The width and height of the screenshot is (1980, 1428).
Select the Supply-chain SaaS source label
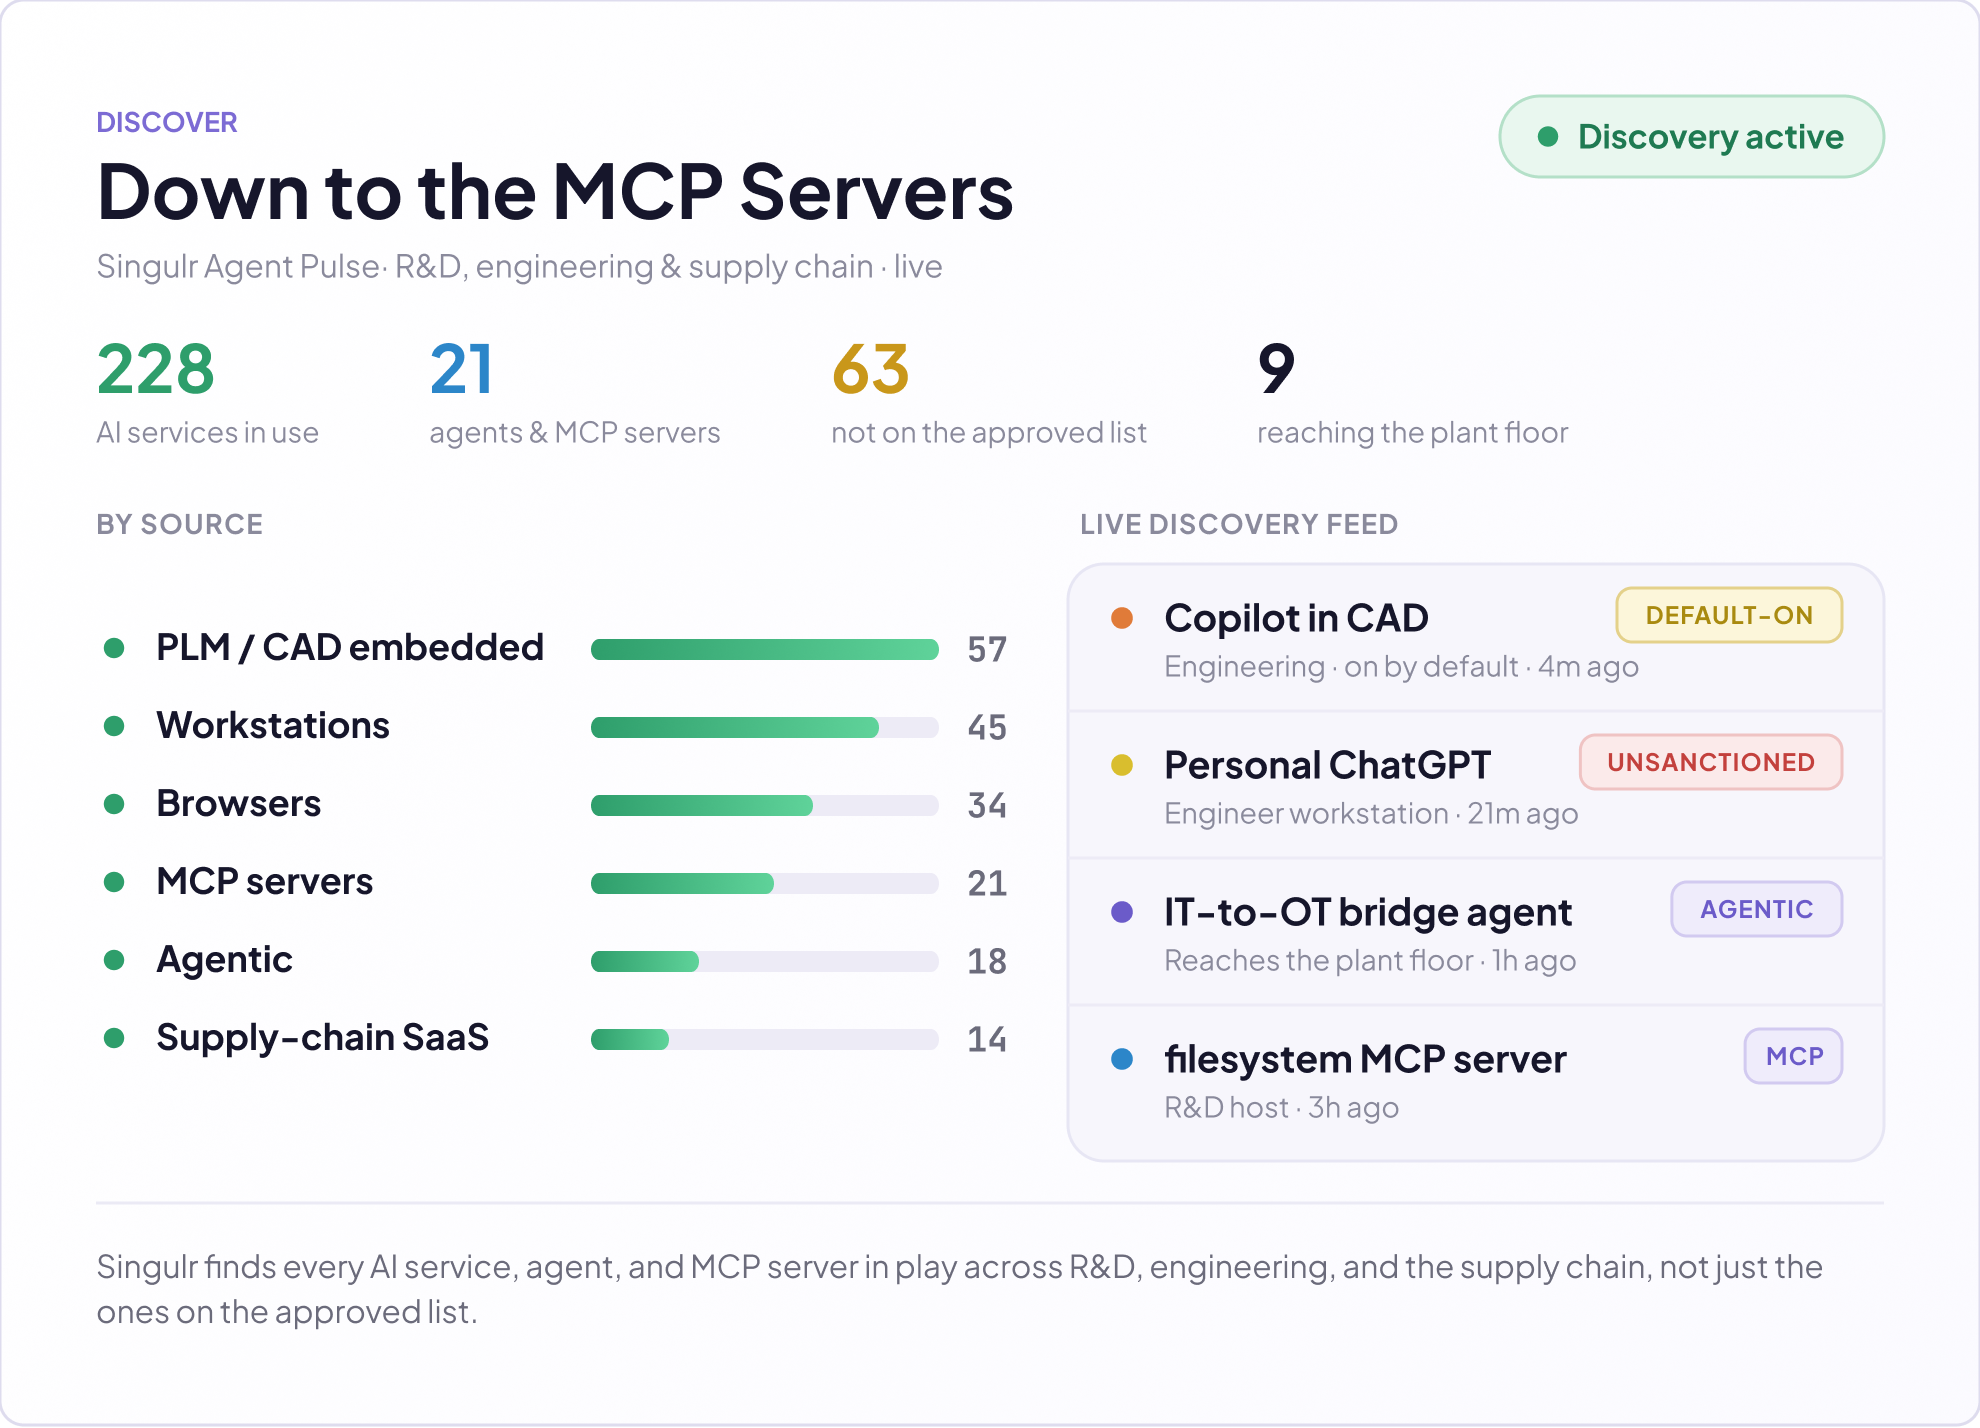[x=322, y=1038]
